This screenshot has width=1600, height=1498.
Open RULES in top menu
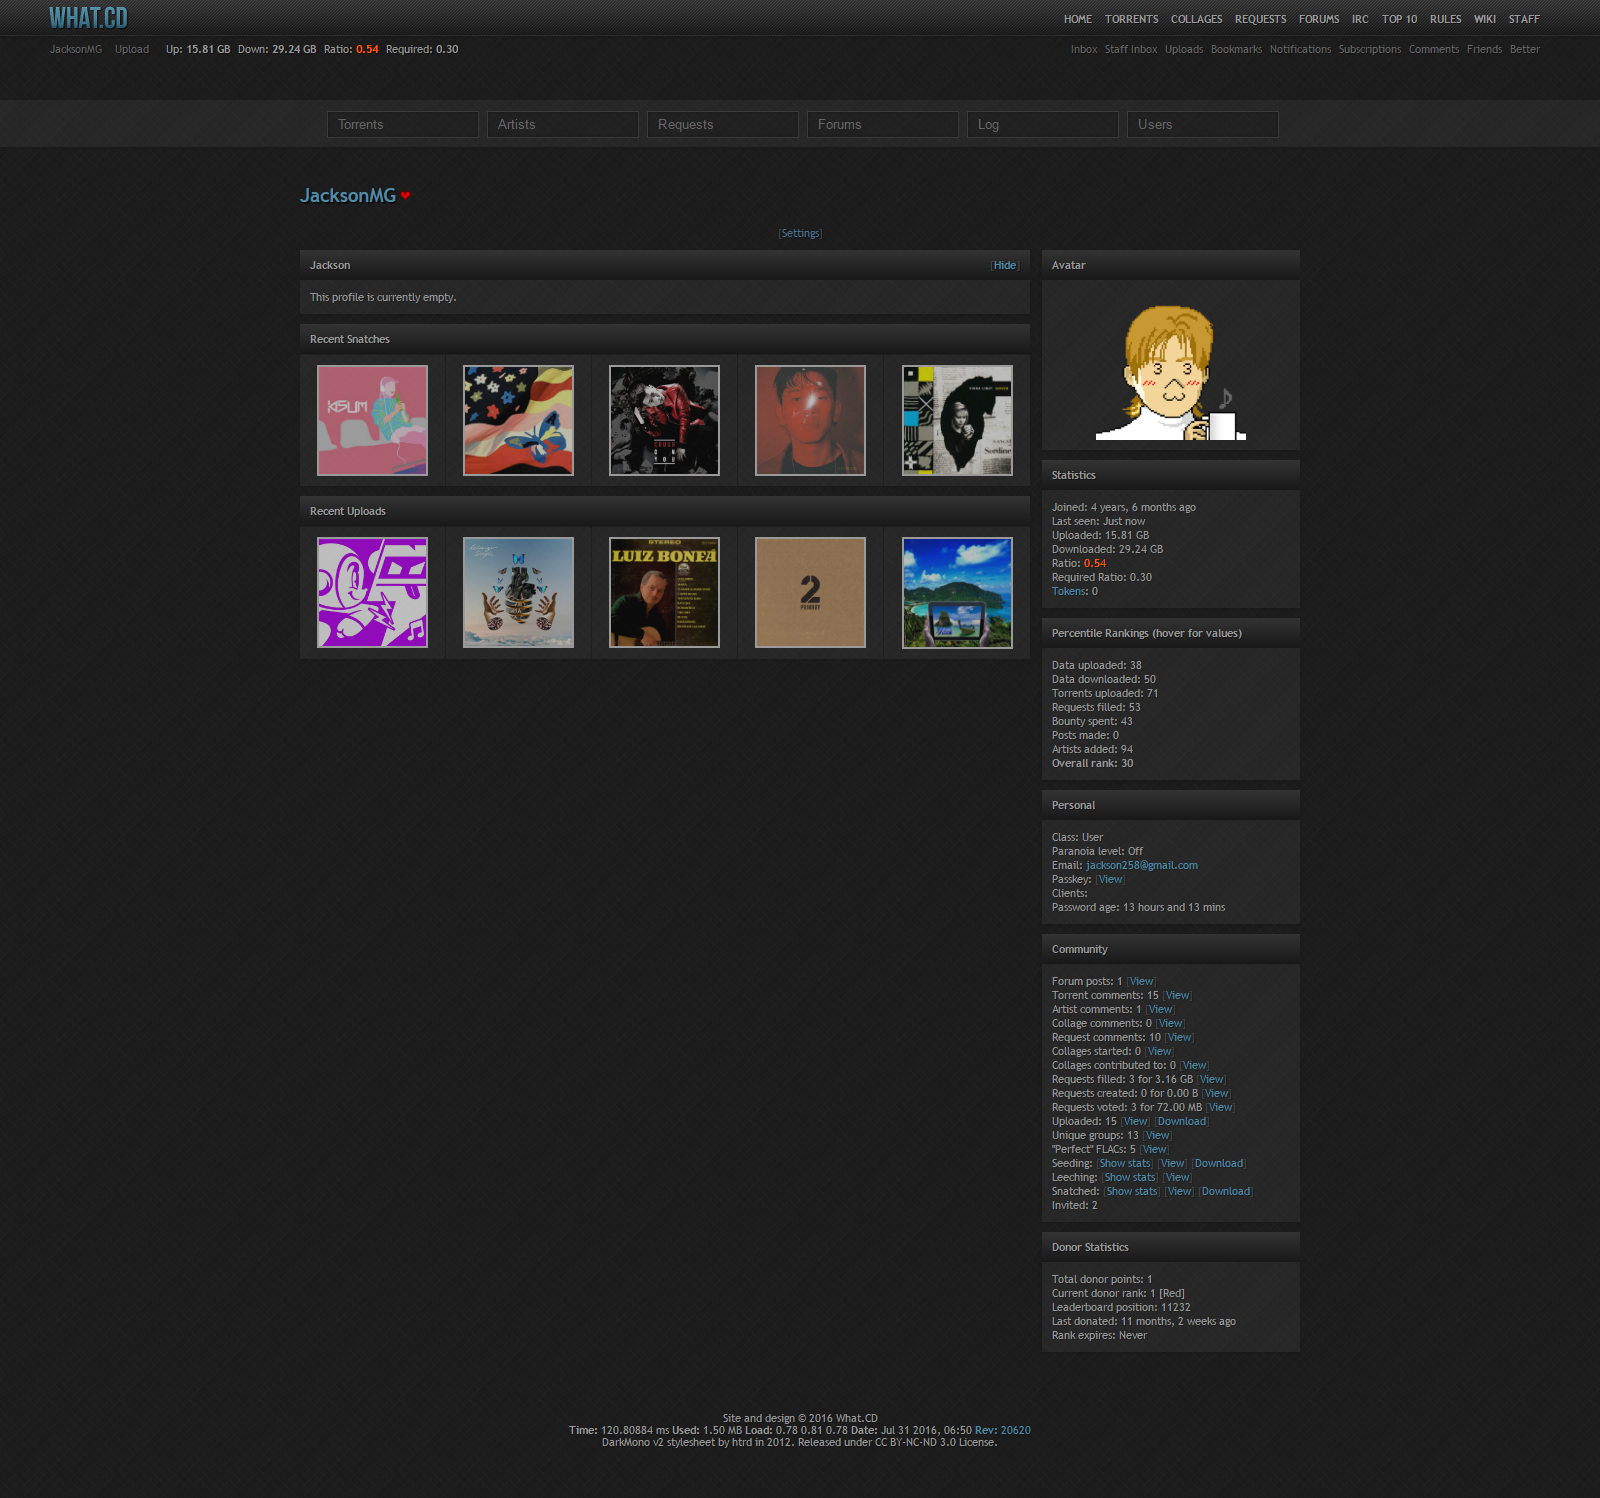pos(1446,19)
